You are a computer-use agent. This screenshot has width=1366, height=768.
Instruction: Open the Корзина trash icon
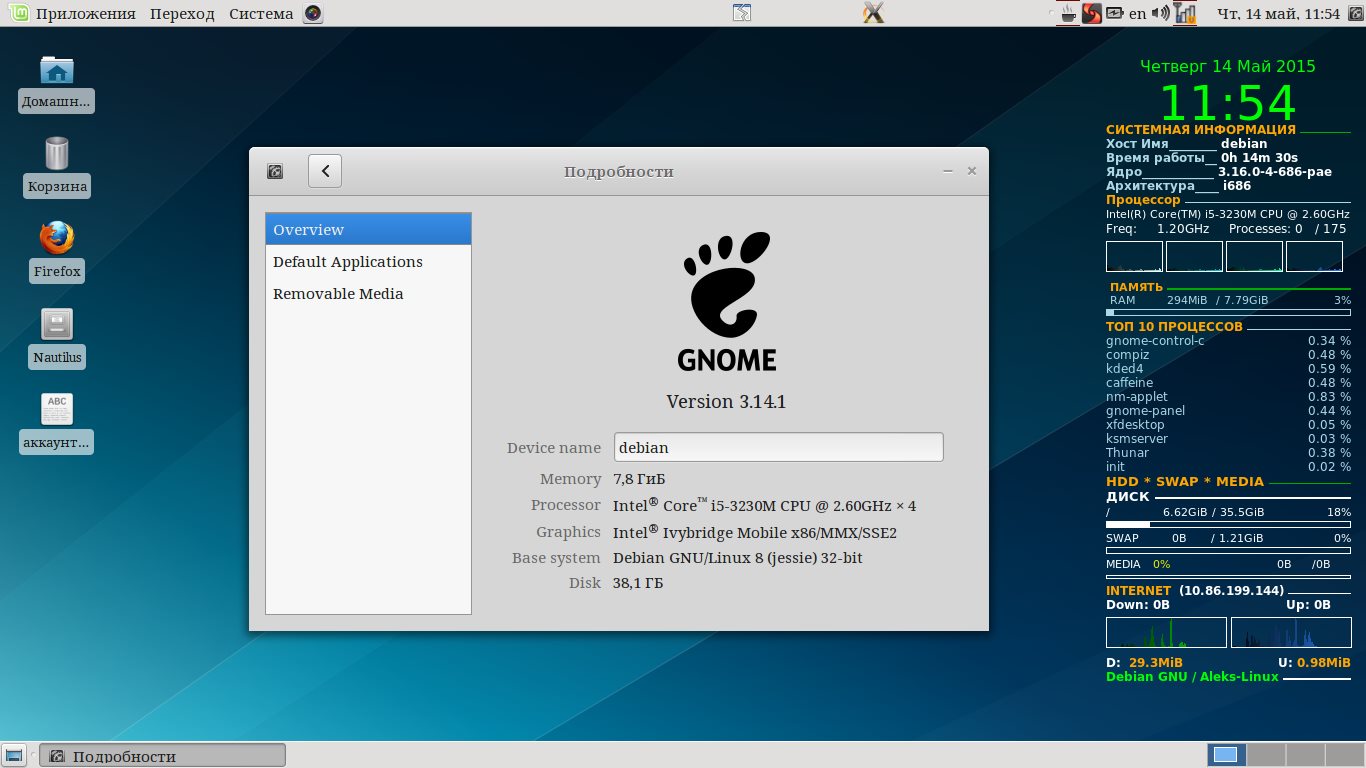click(57, 155)
